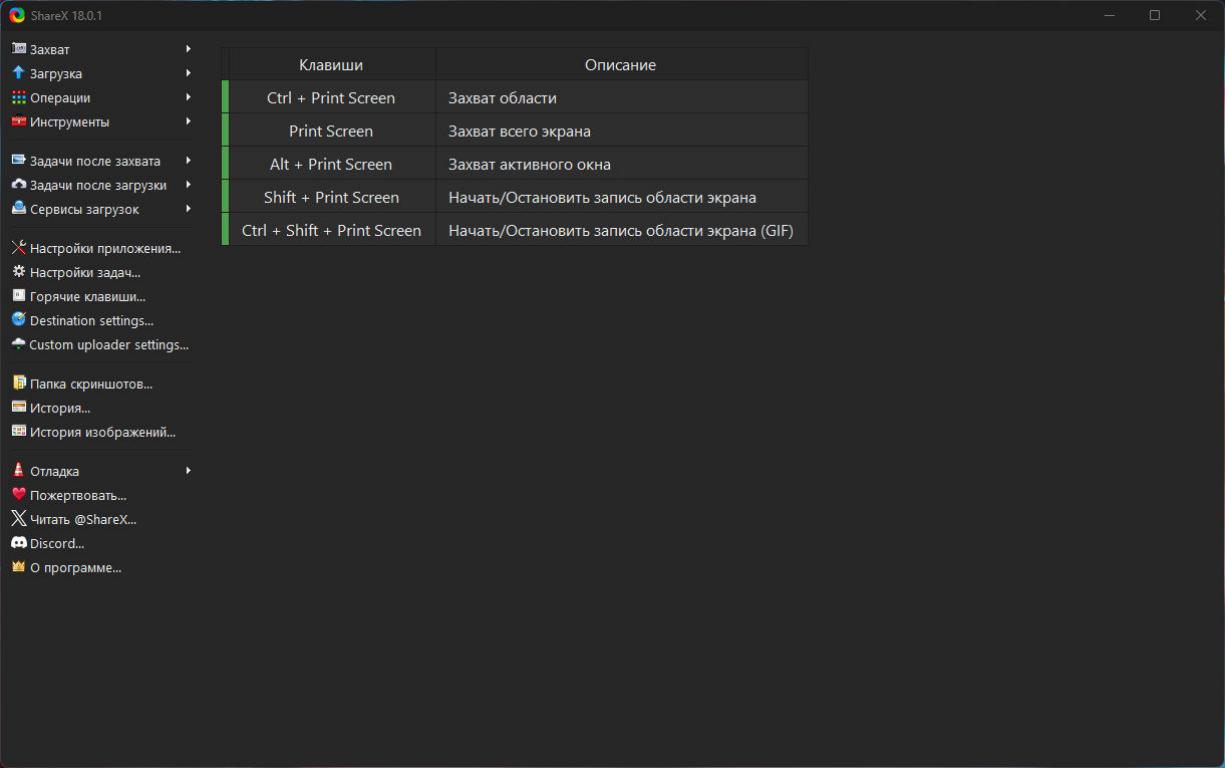Open Destination settings entry
This screenshot has height=768, width=1225.
(x=91, y=321)
